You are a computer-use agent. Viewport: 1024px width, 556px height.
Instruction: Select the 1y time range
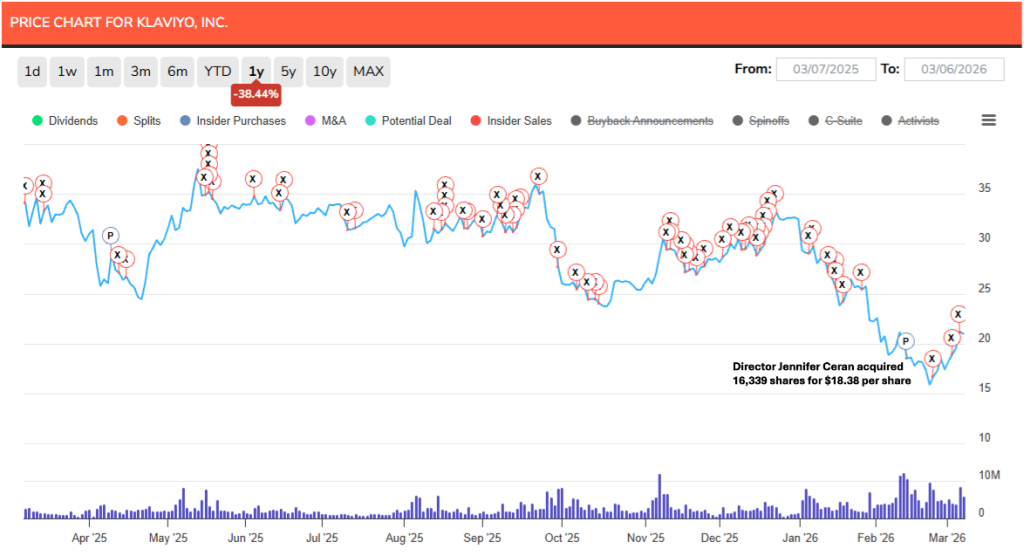256,71
